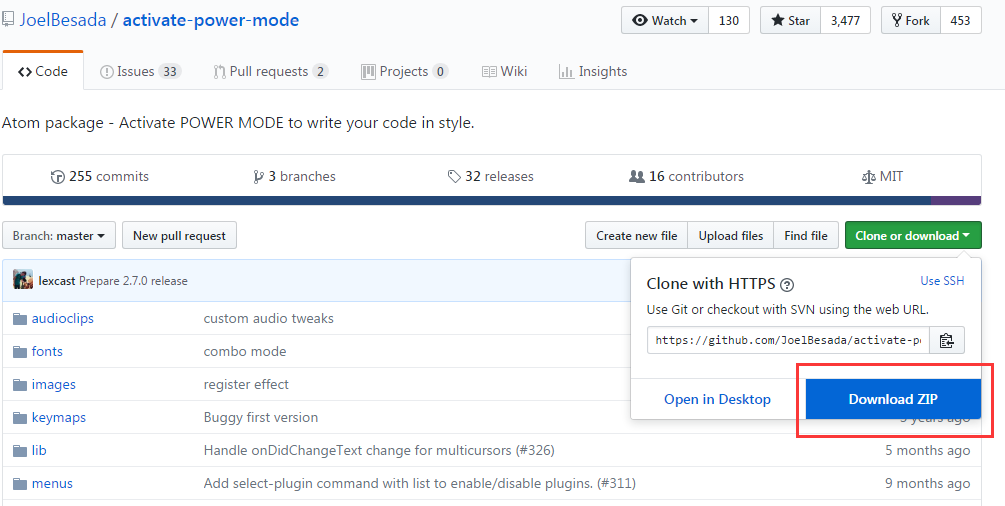
Task: Click the folder icon next to images
Action: click(20, 385)
